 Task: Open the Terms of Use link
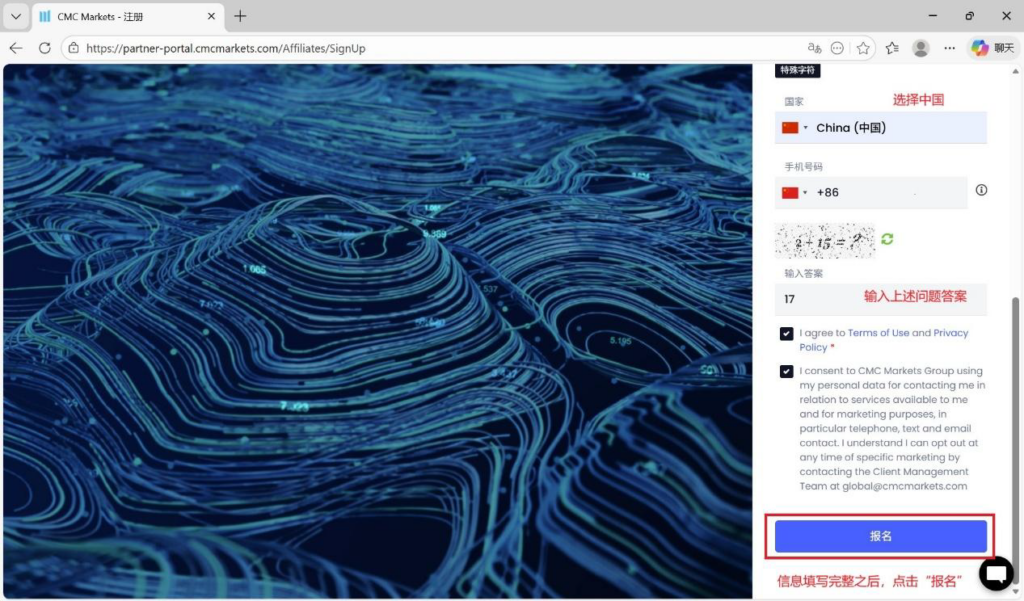[878, 333]
